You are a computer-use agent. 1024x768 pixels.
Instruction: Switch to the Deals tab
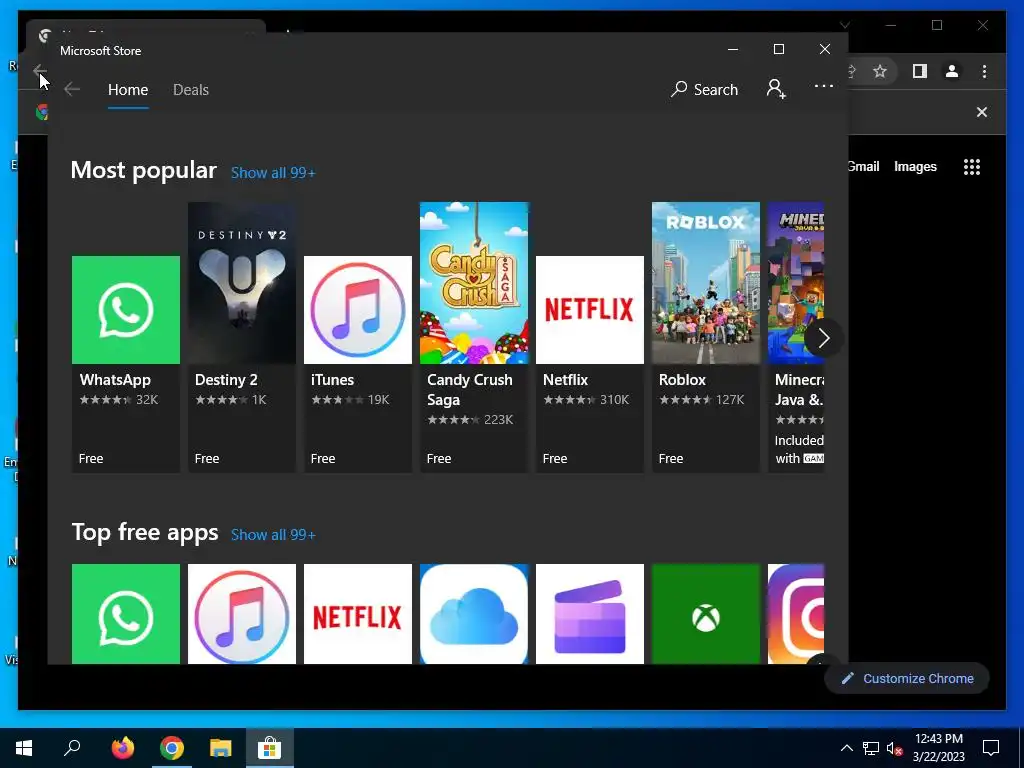point(191,89)
